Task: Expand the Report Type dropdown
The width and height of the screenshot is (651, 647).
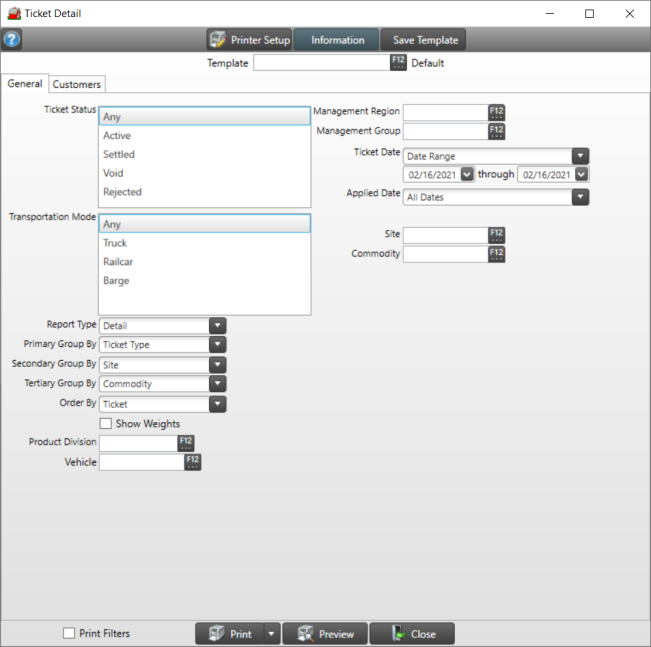Action: pyautogui.click(x=217, y=325)
